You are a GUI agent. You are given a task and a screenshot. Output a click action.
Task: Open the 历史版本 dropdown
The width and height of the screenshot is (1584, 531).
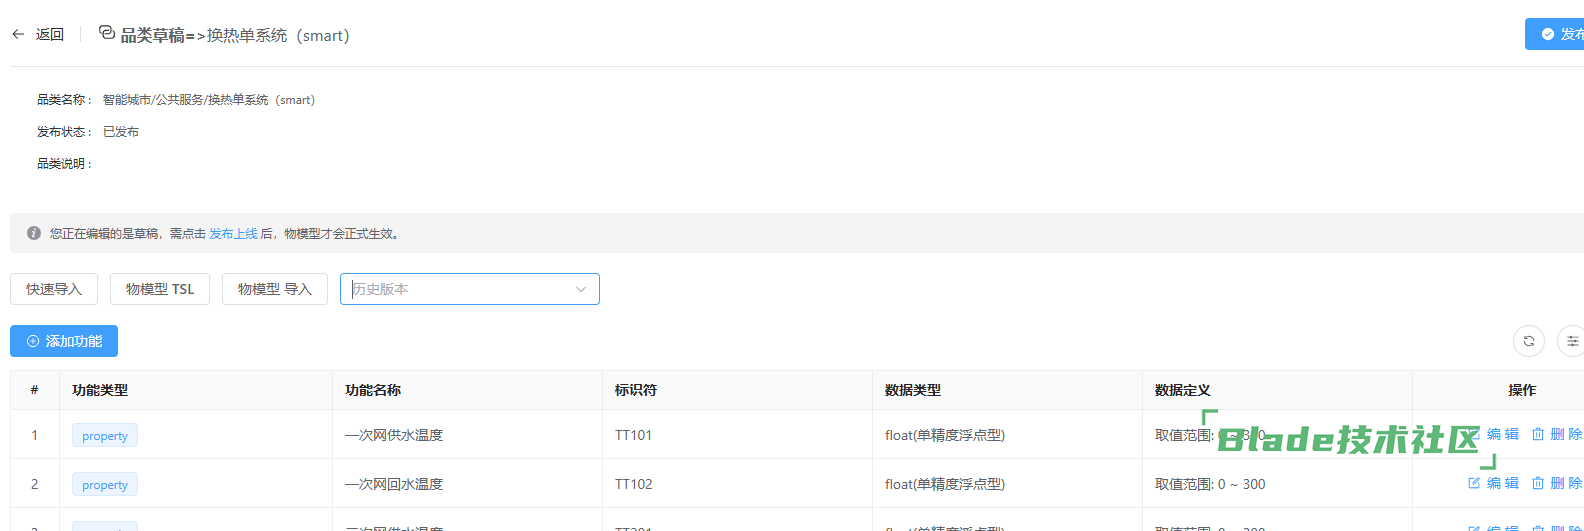point(460,289)
